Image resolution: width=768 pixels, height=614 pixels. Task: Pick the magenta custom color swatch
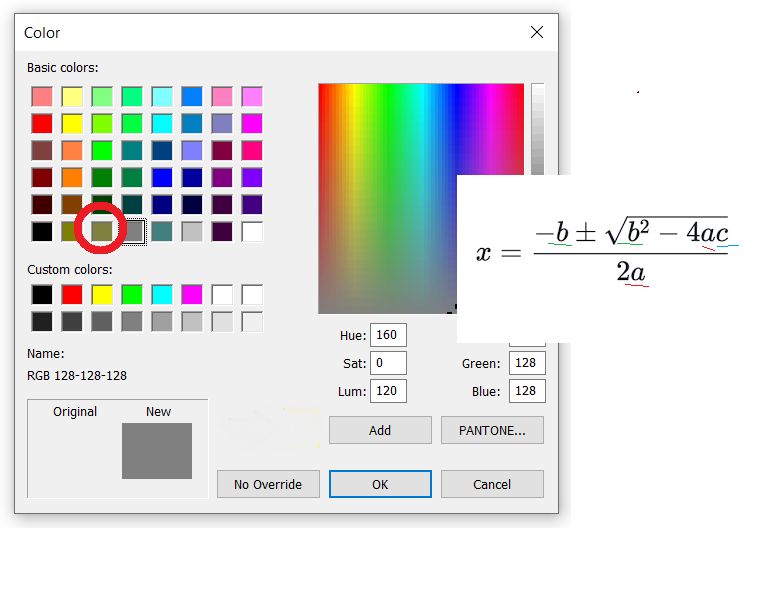(192, 295)
